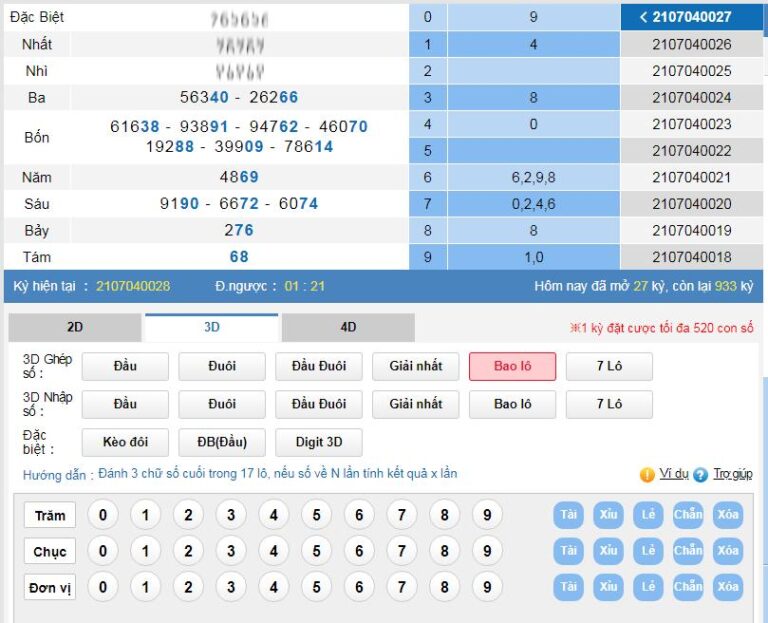Select draw 2107040021 from history list
The height and width of the screenshot is (623, 768).
(x=691, y=177)
